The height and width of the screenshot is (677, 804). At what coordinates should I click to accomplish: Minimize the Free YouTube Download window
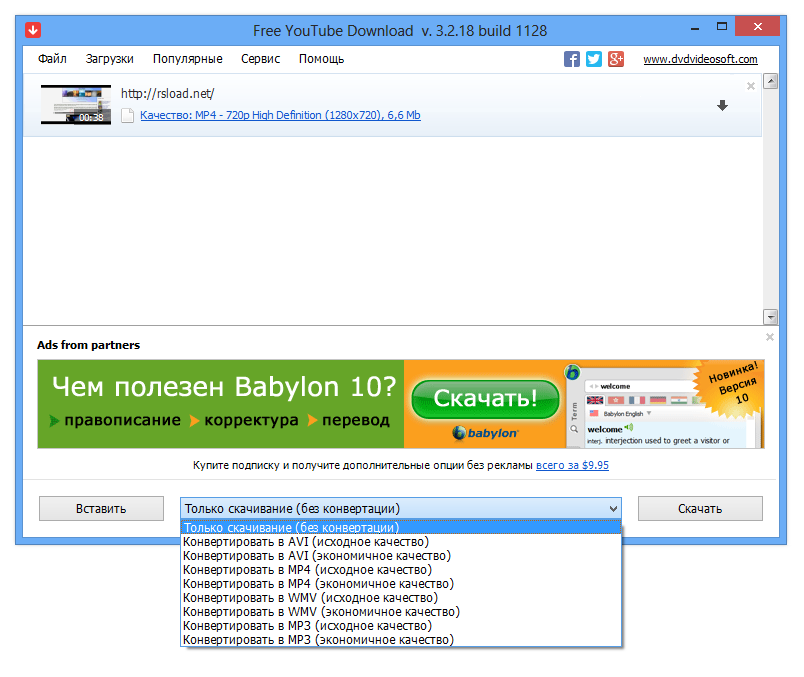[x=695, y=29]
